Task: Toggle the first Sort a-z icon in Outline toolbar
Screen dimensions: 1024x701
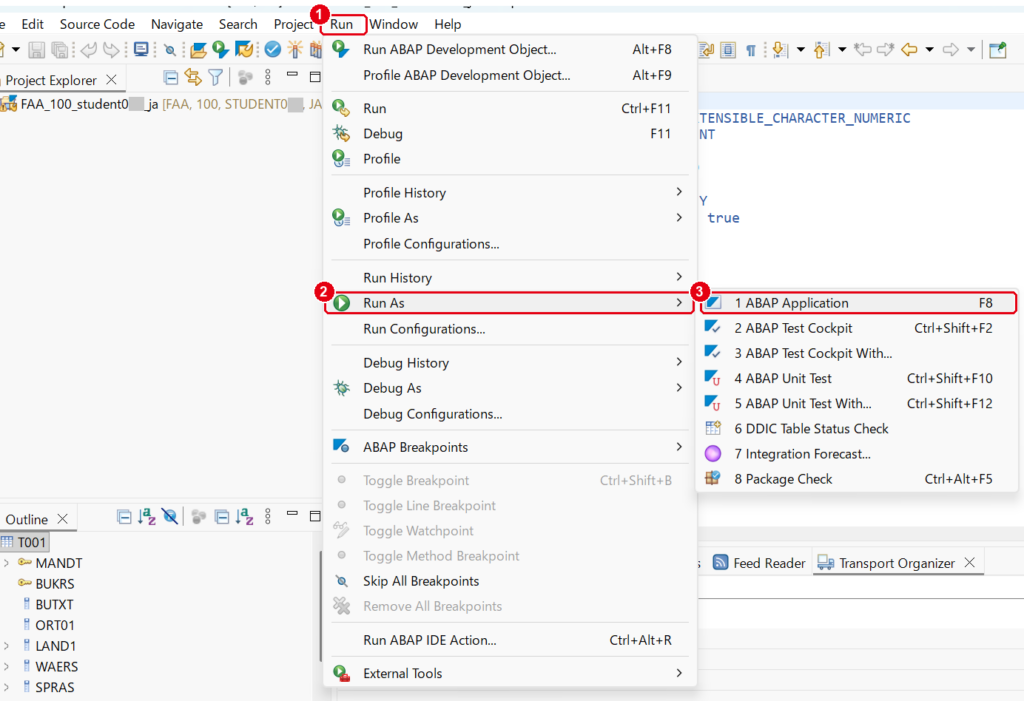Action: point(146,517)
